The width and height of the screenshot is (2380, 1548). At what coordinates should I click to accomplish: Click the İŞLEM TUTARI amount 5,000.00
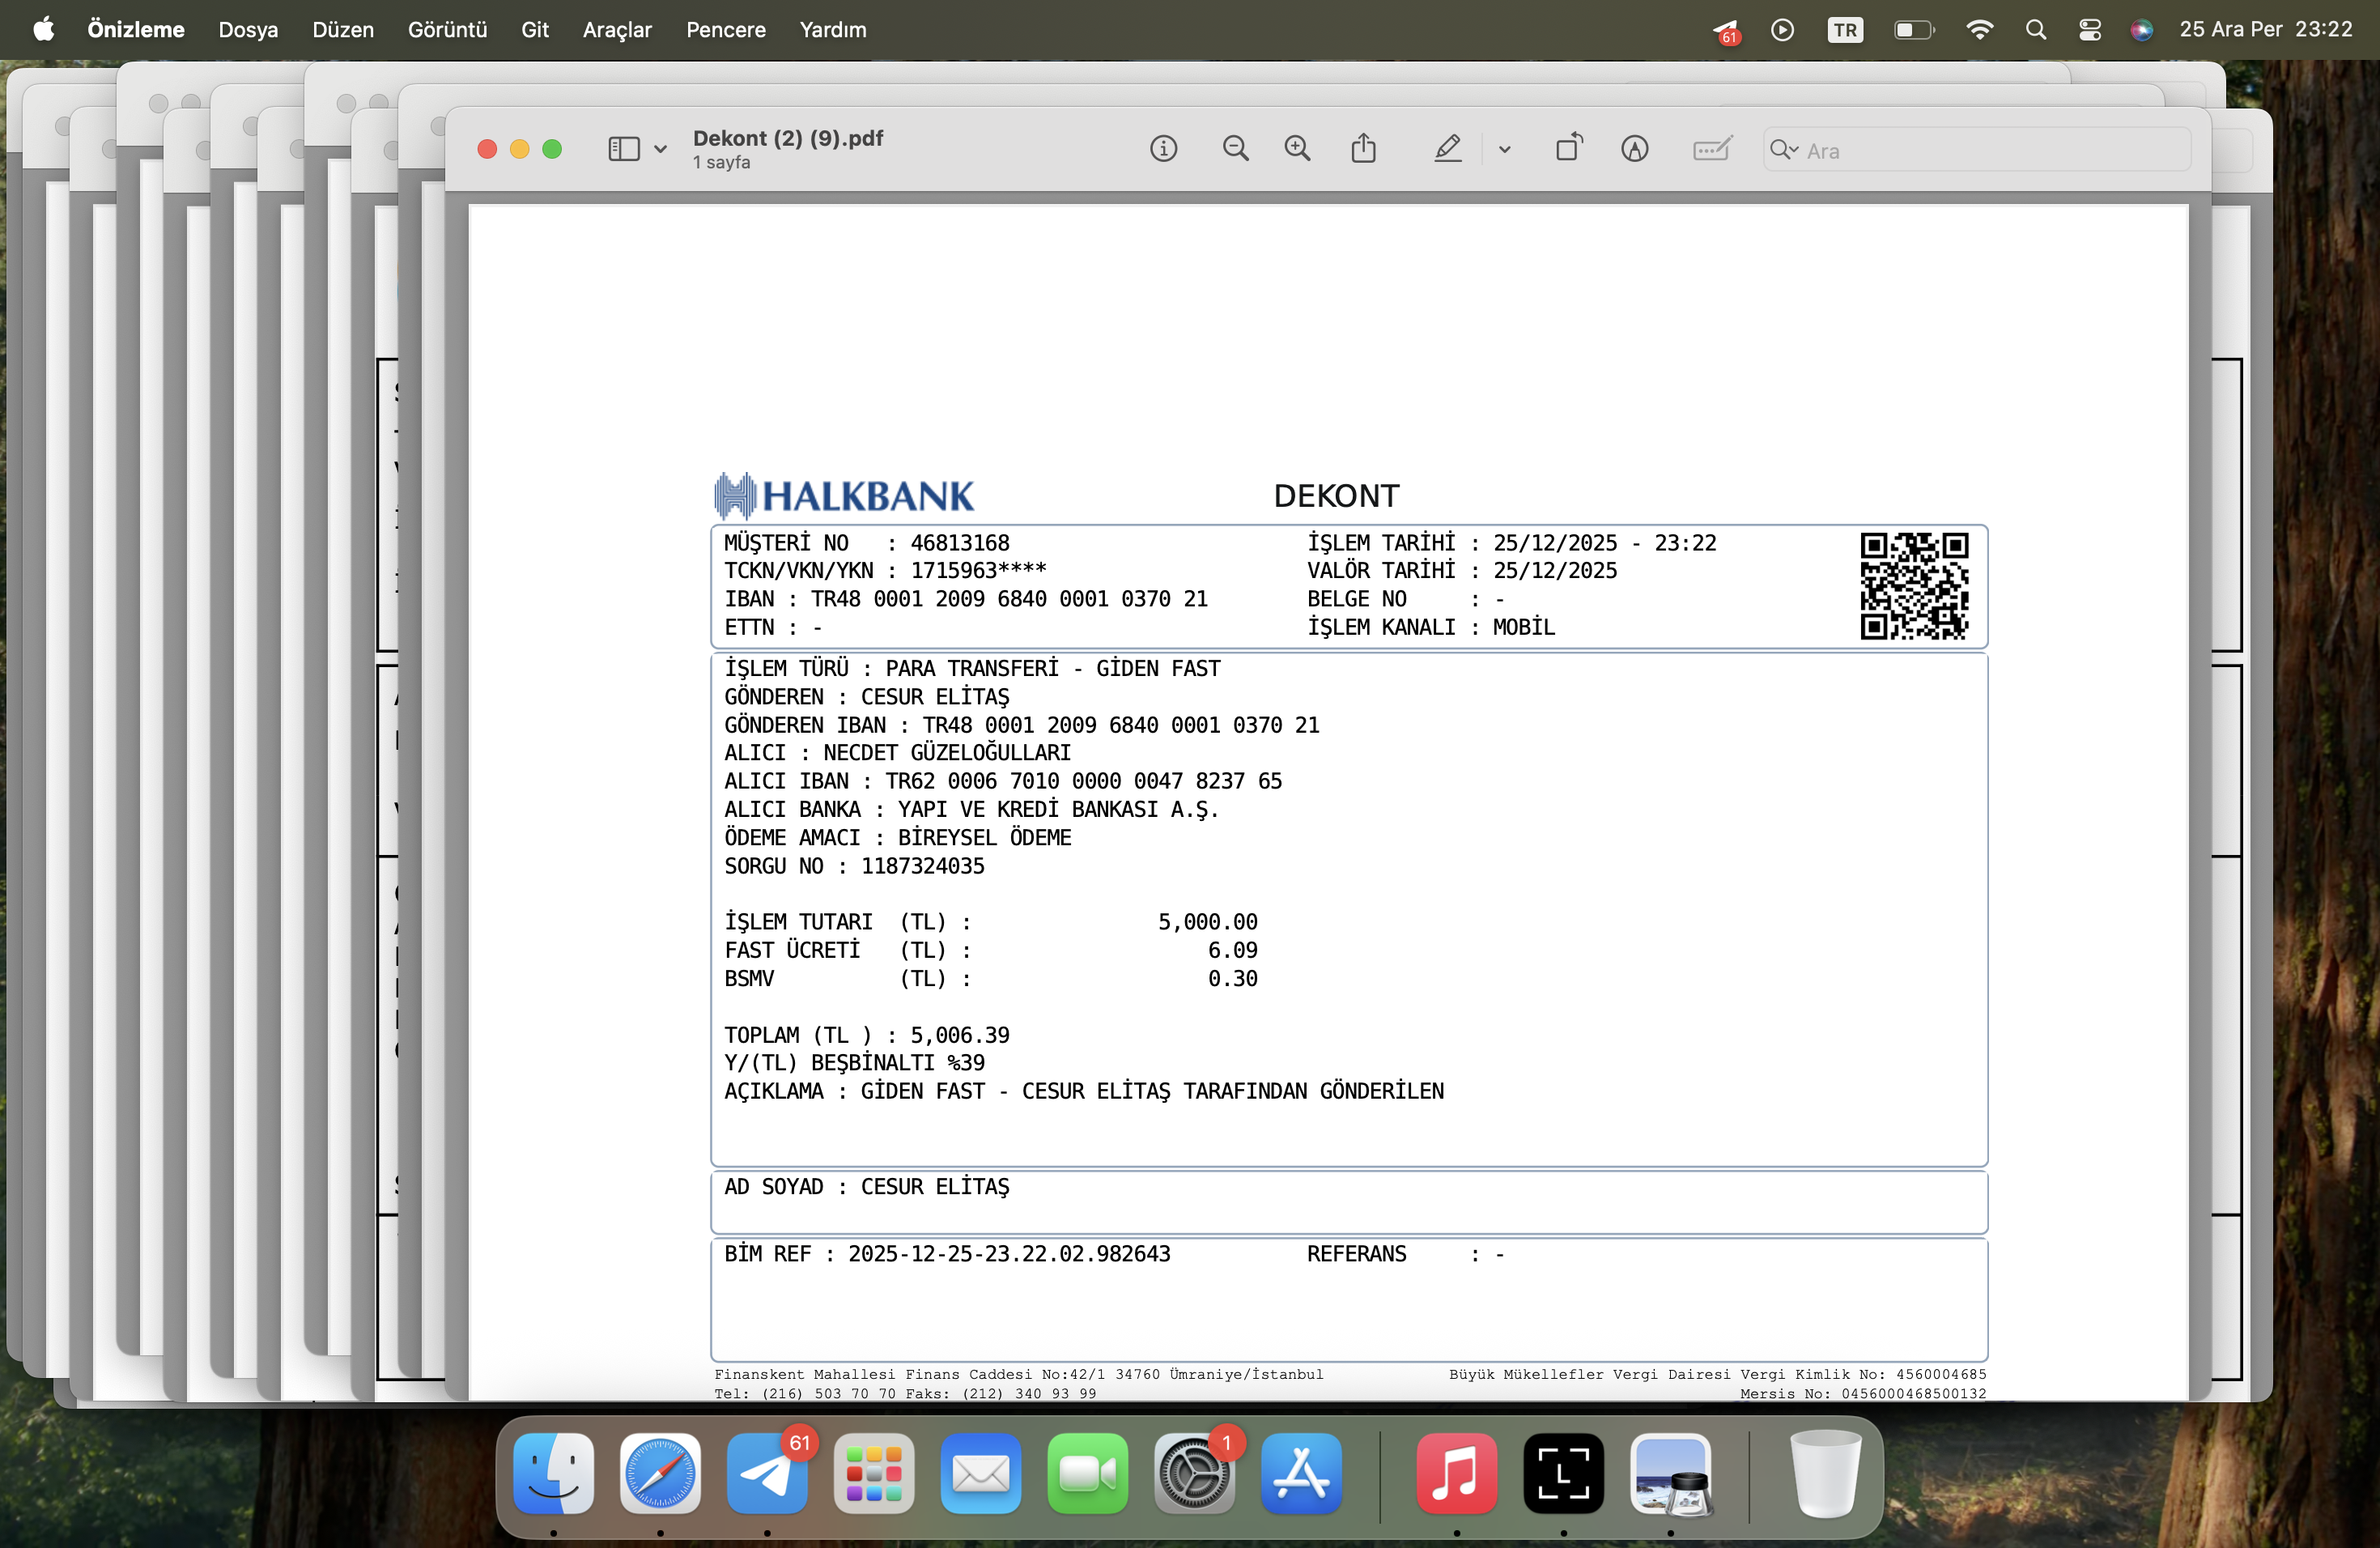tap(1208, 922)
